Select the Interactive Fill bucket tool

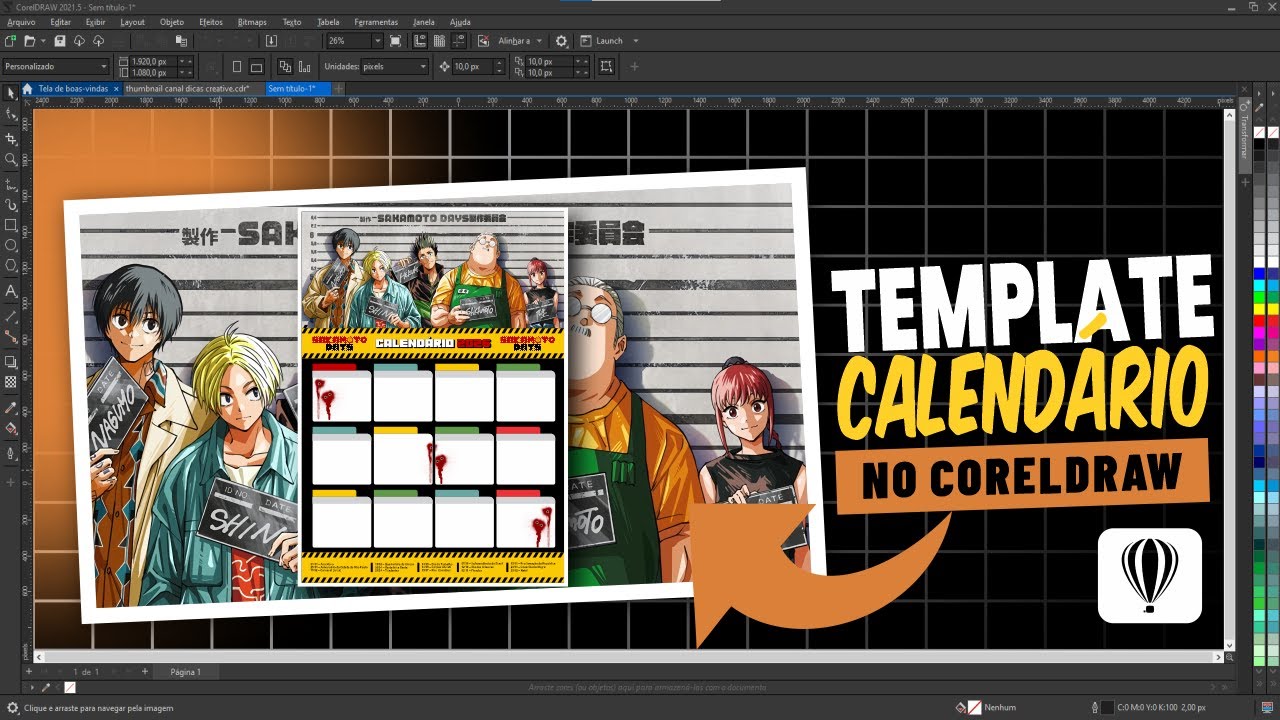(x=11, y=428)
